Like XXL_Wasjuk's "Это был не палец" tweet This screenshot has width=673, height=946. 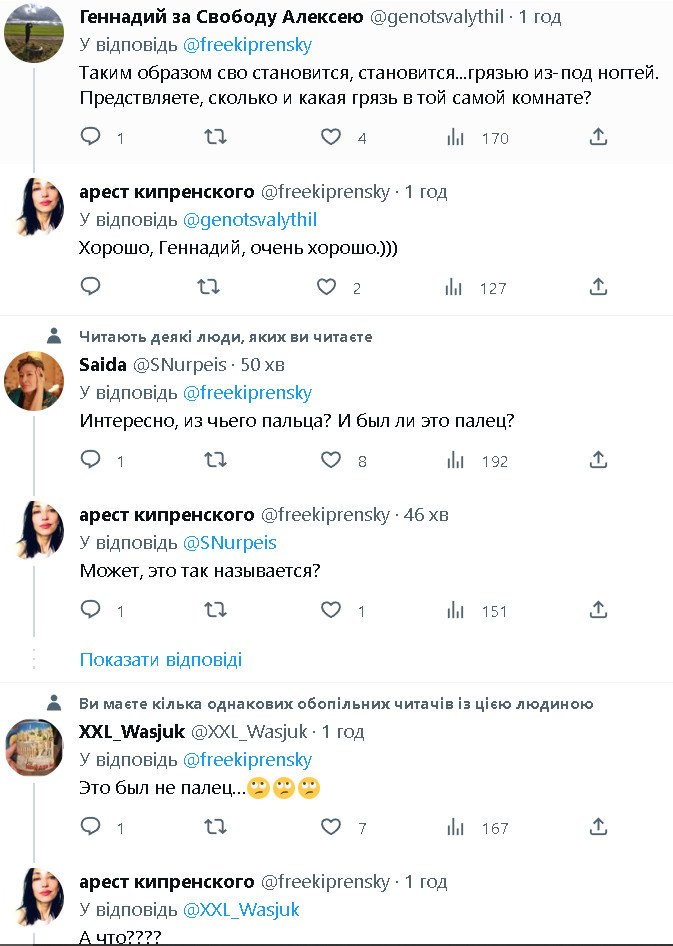(331, 827)
